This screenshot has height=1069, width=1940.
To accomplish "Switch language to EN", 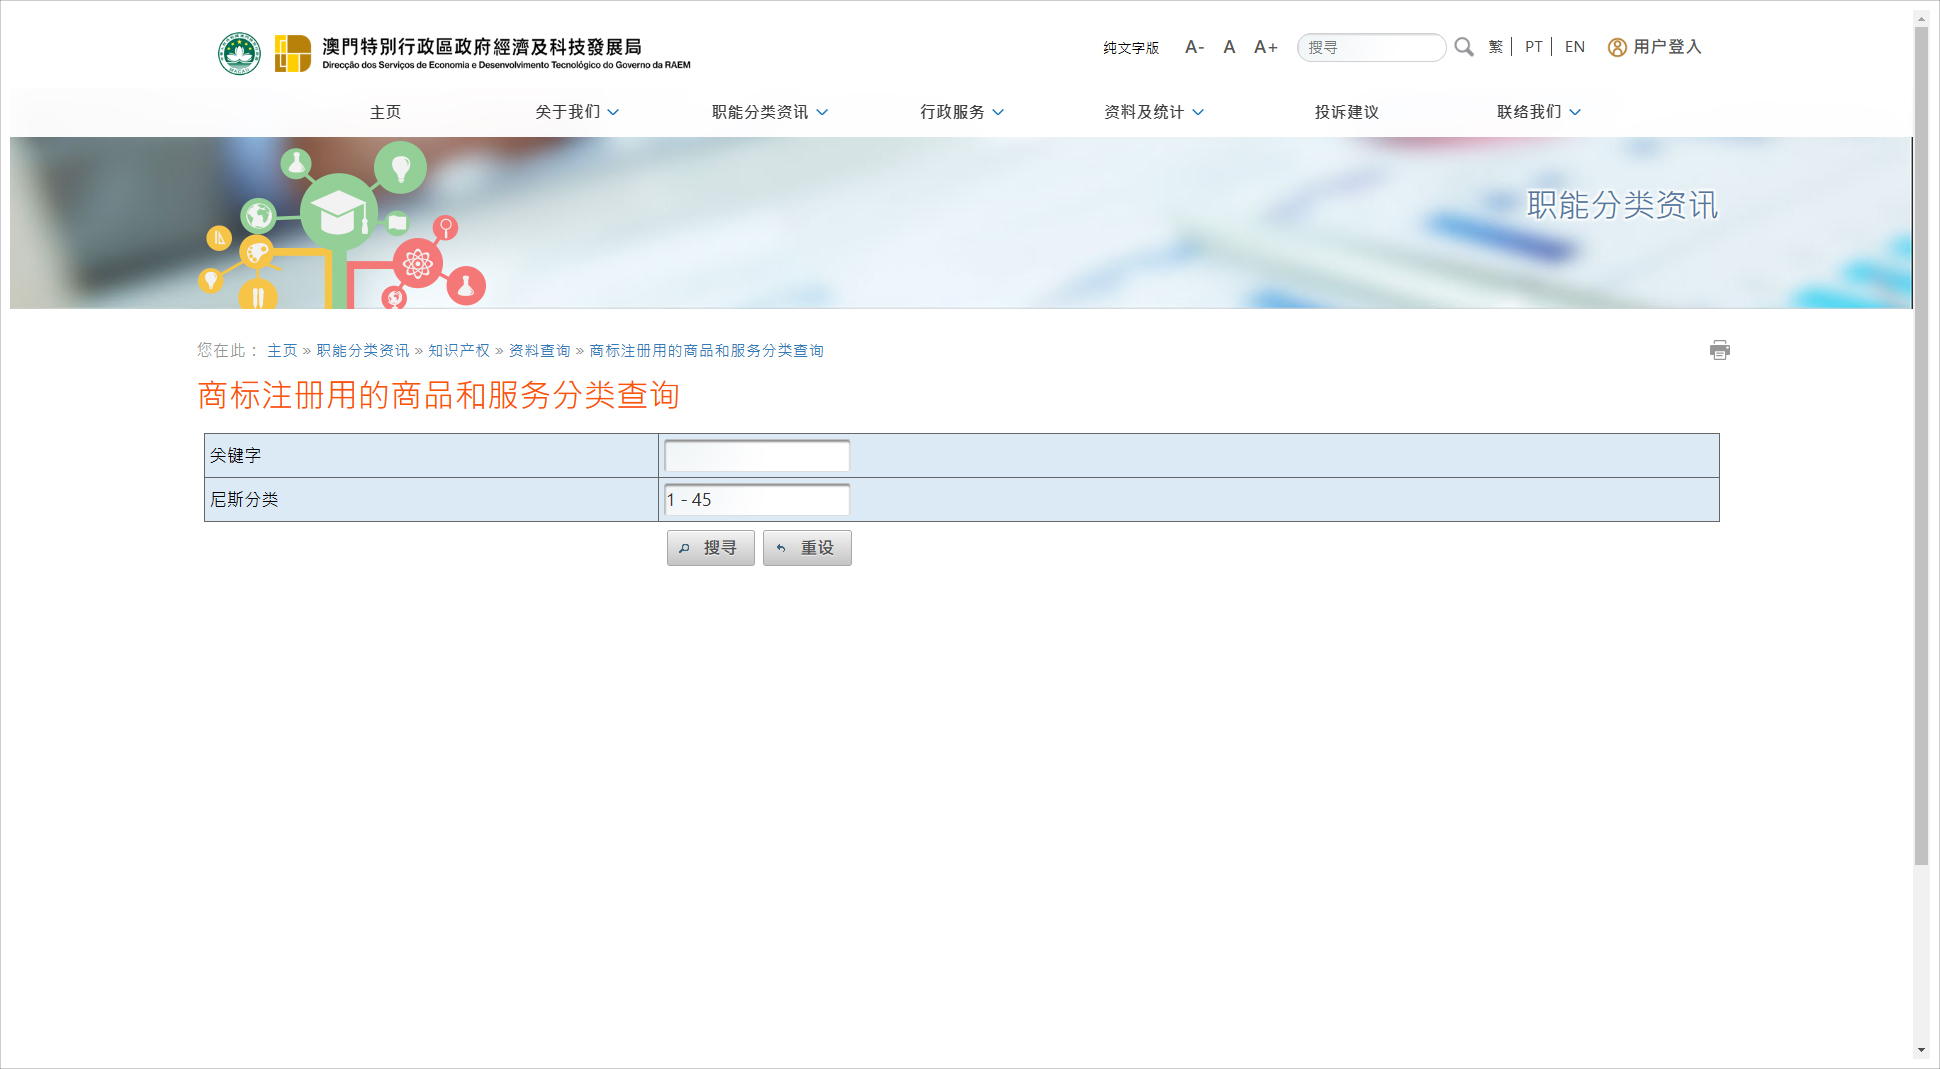I will coord(1574,47).
